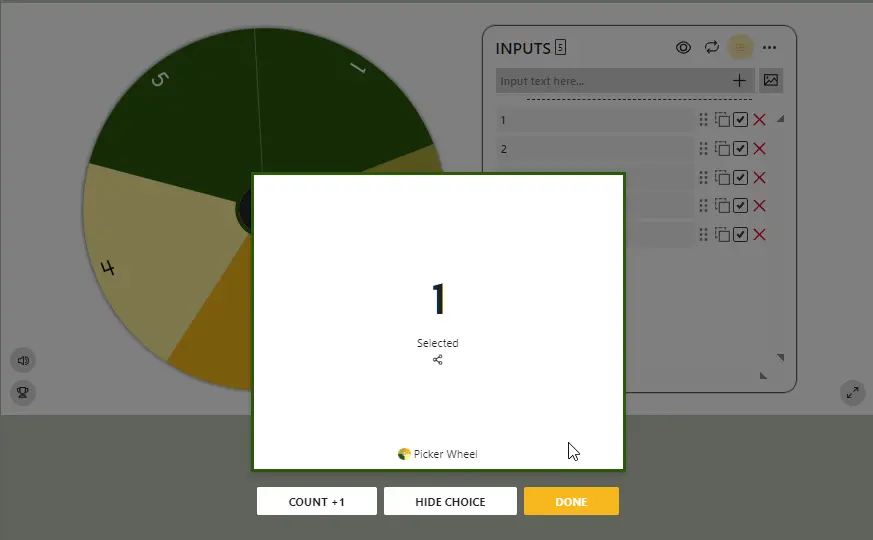Open the trophy results icon
Viewport: 873px width, 540px height.
[23, 392]
